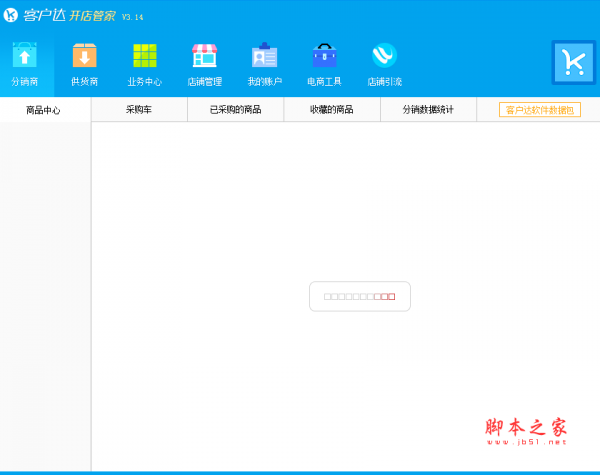Click the V3.14 version label
The image size is (600, 475).
tap(133, 17)
